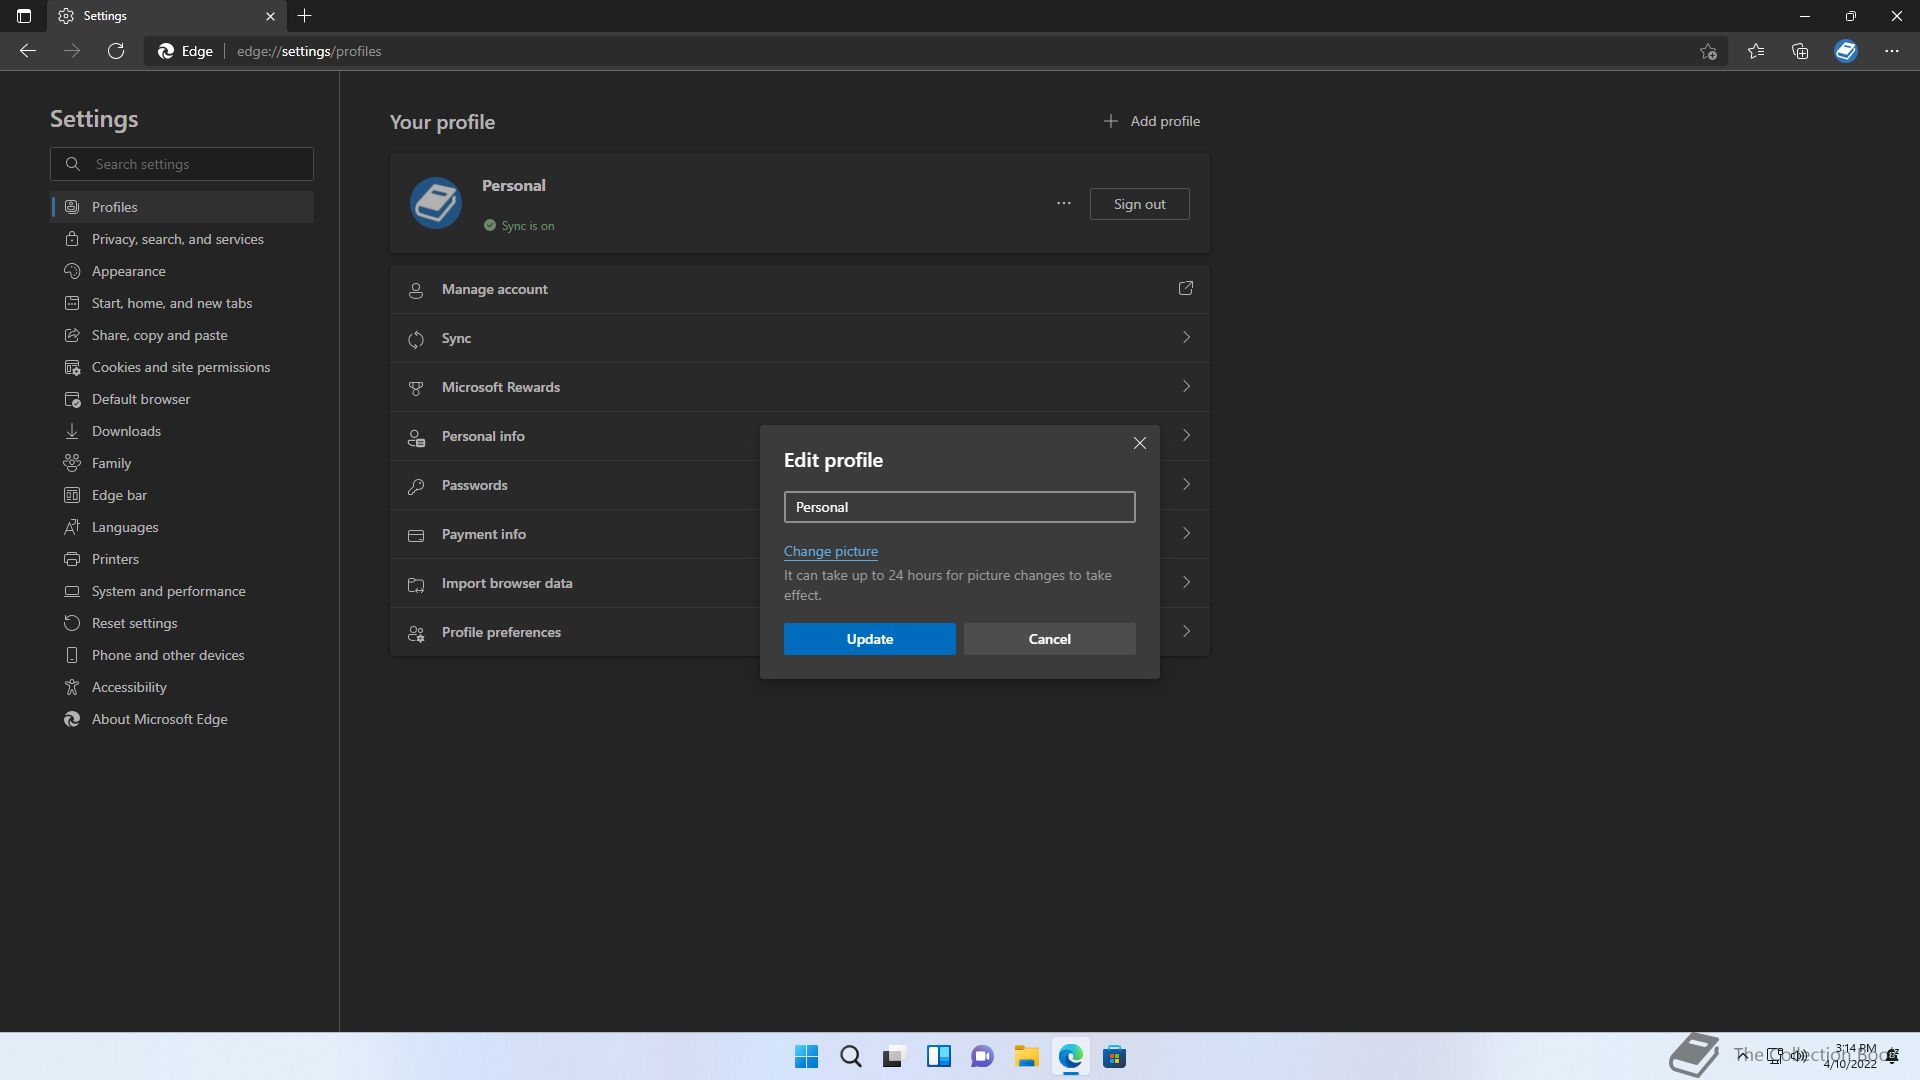Open Settings and more ellipsis menu
Image resolution: width=1920 pixels, height=1080 pixels.
[1891, 51]
